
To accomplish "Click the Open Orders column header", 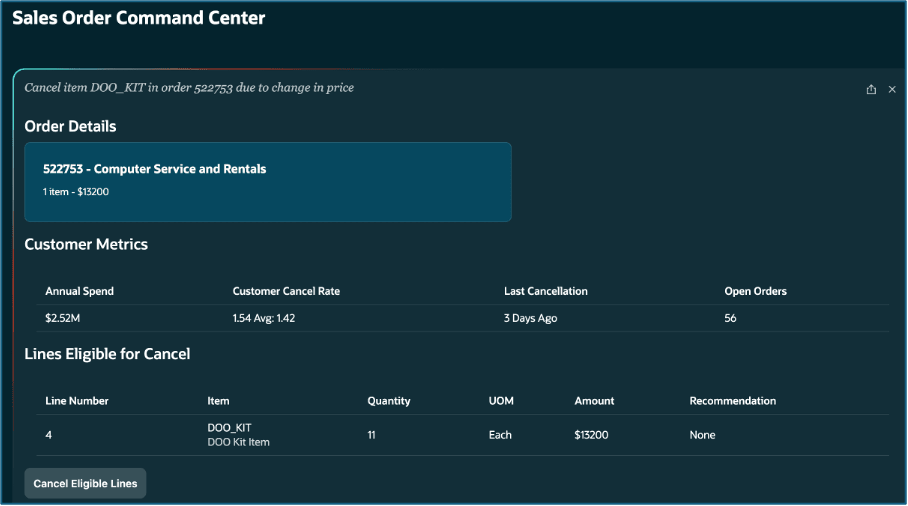I will (x=755, y=291).
